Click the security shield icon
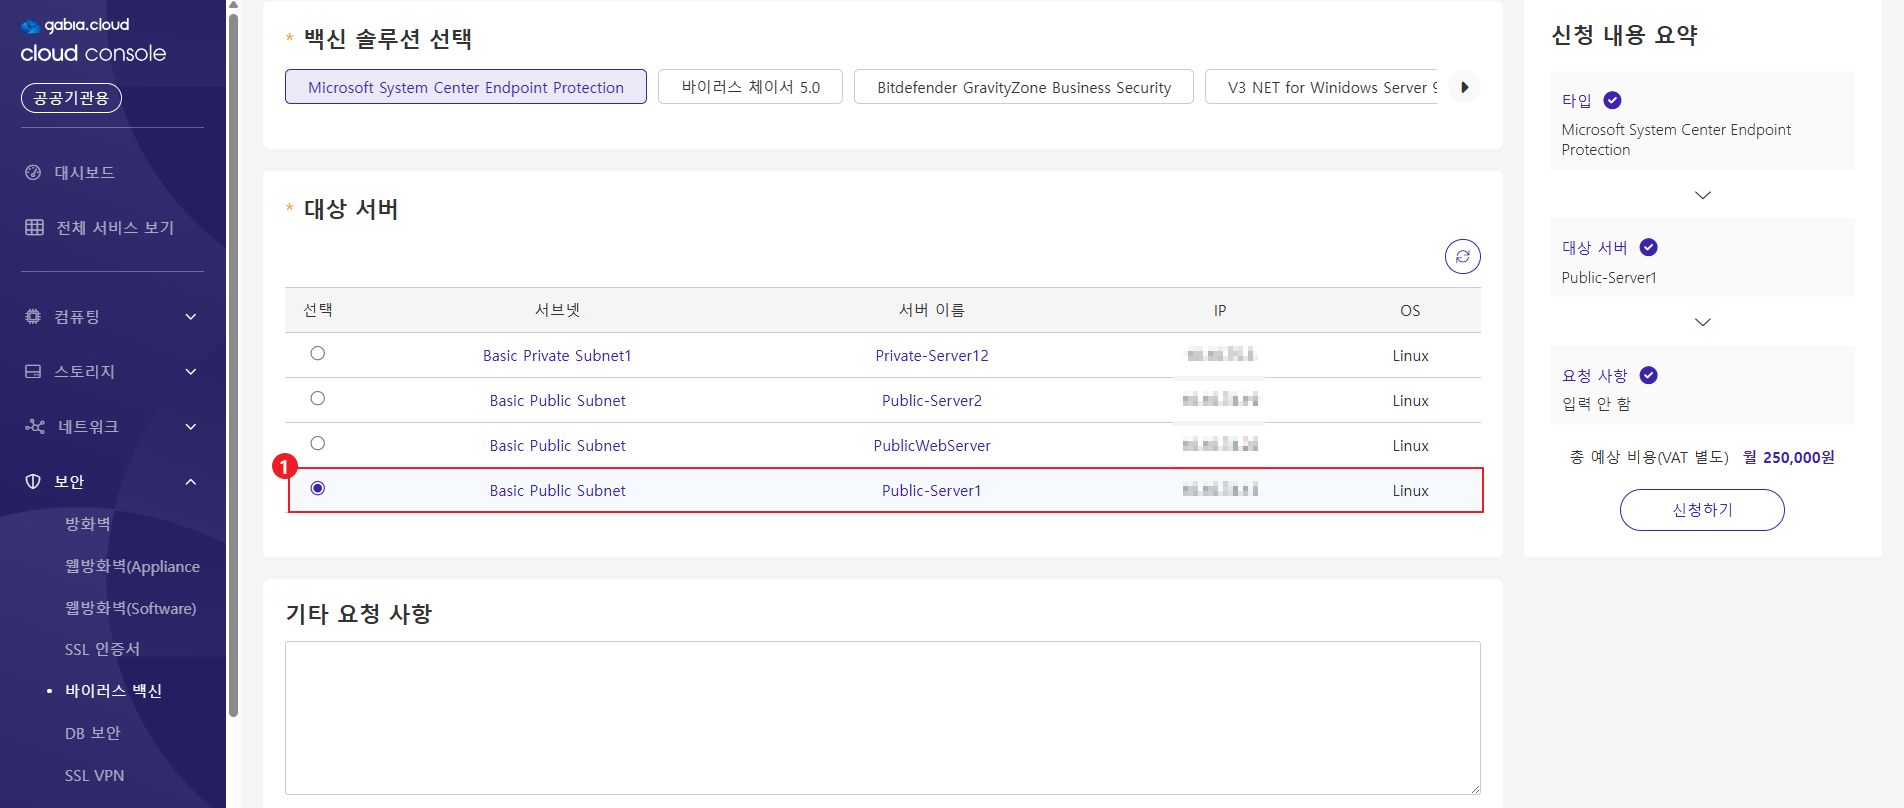1904x808 pixels. pyautogui.click(x=33, y=481)
